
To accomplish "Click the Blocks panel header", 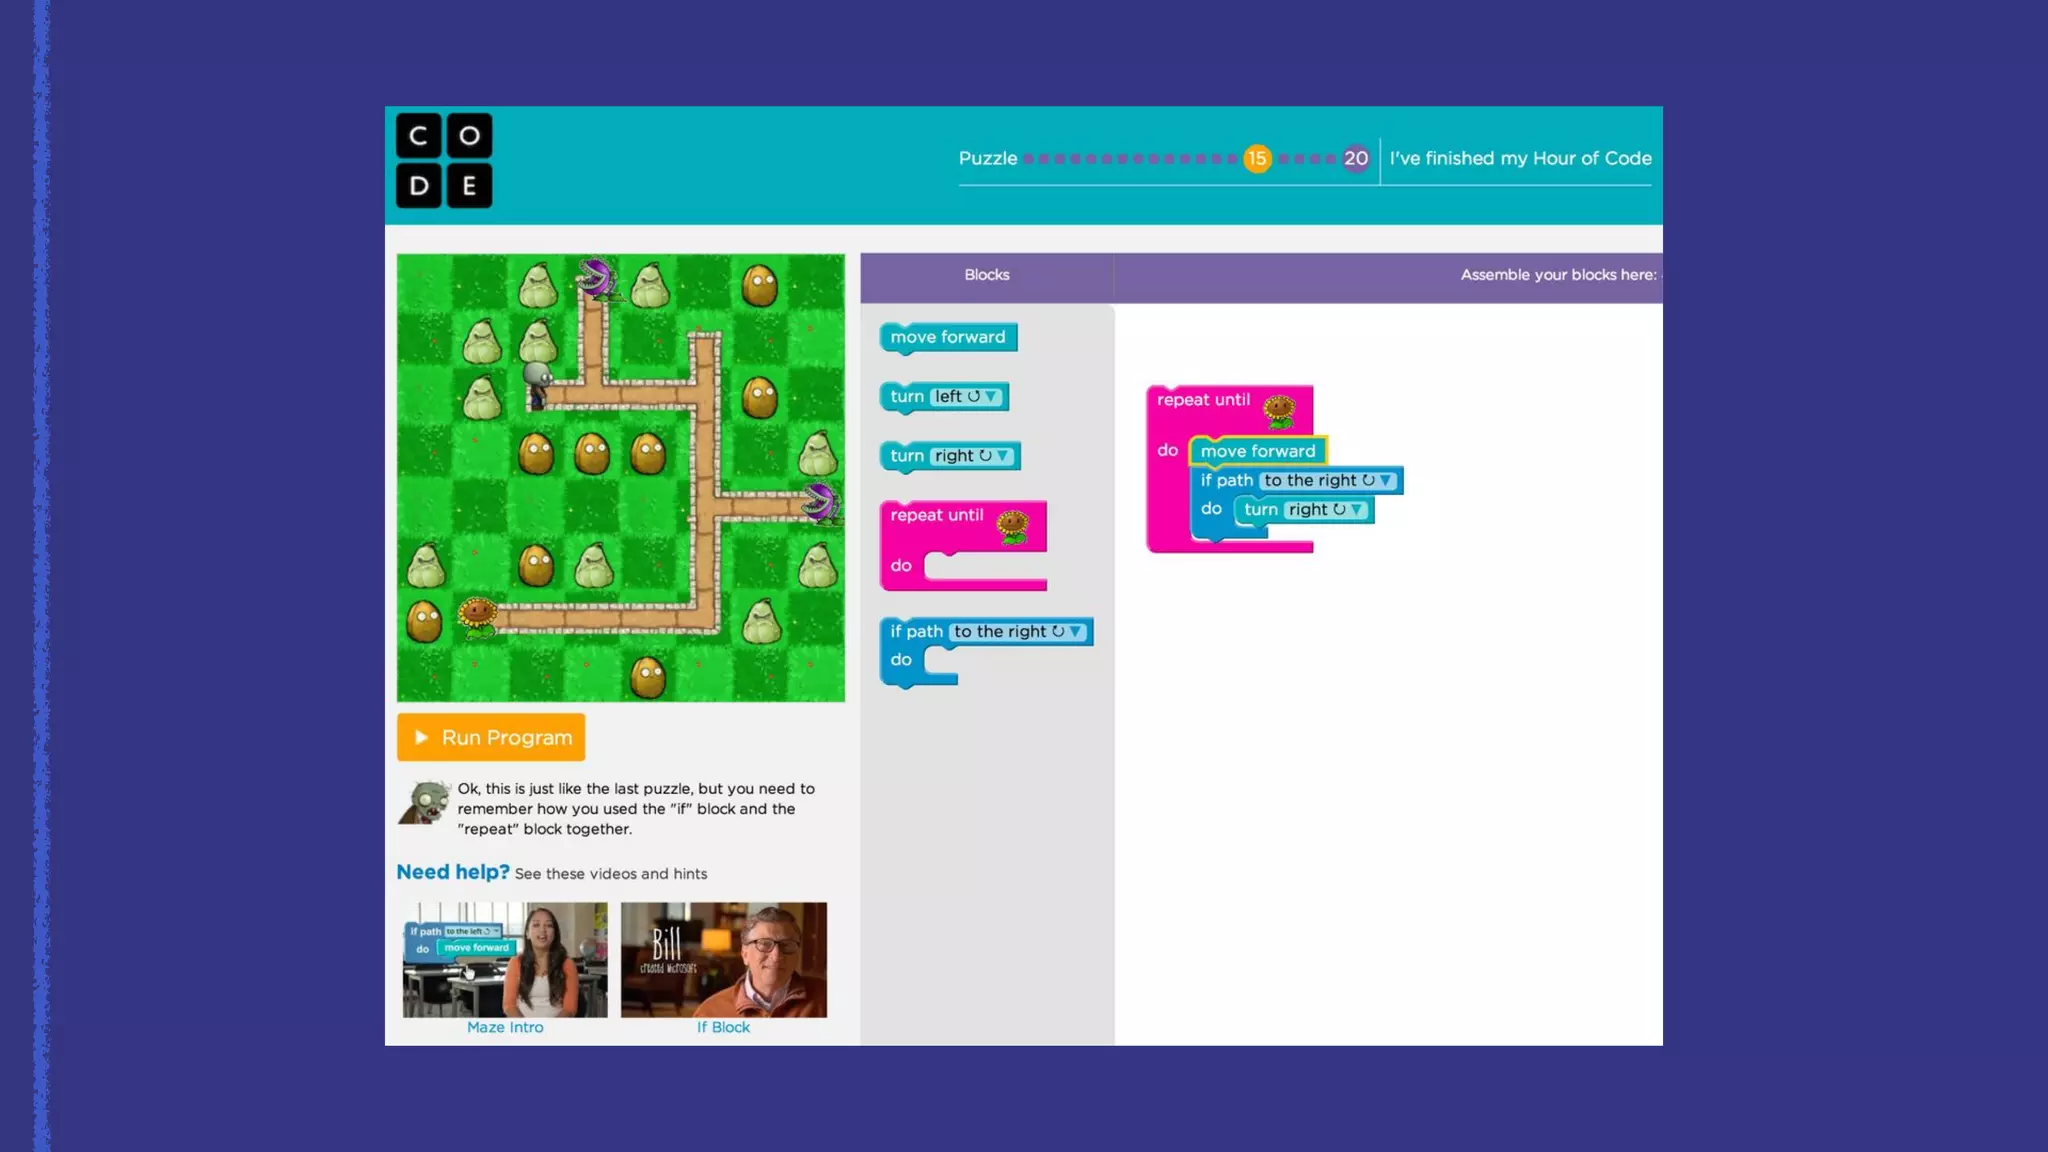I will 986,275.
